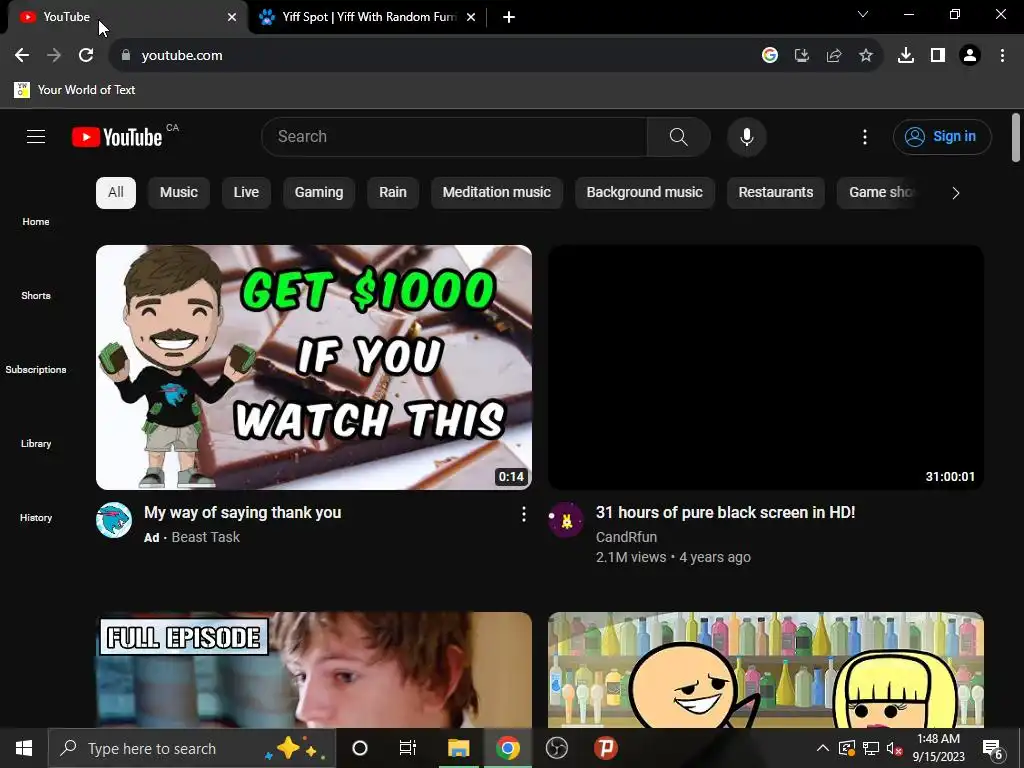This screenshot has height=768, width=1024.
Task: Install YouTube app icon in address bar
Action: 802,56
